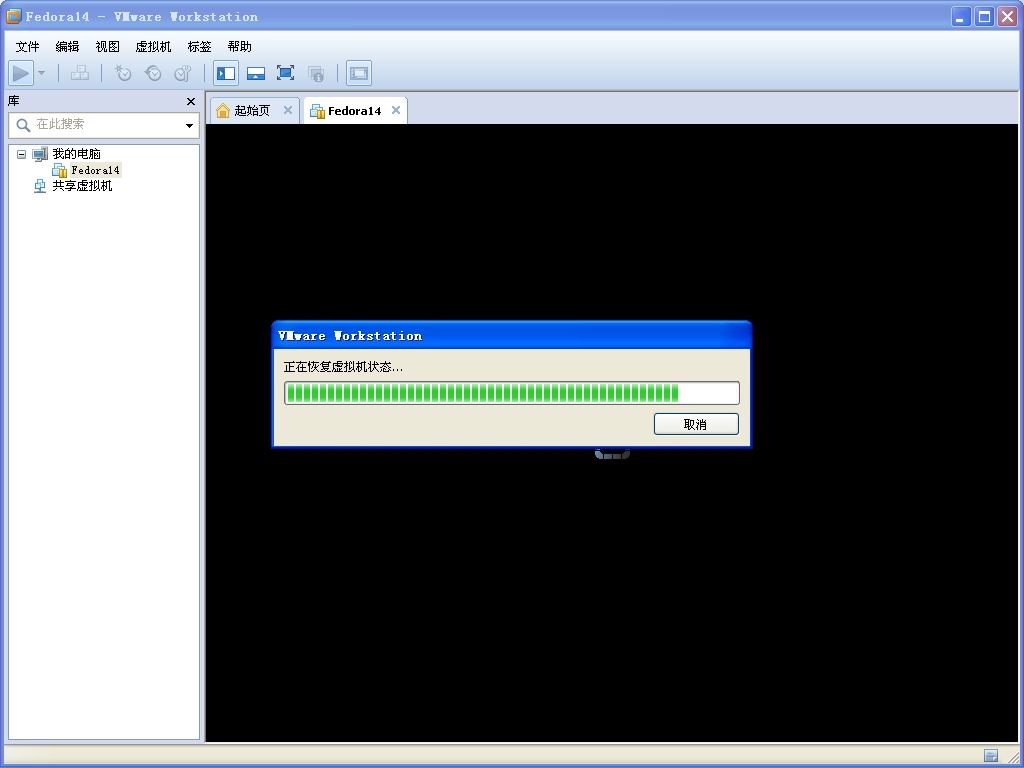Click the status bar icon at bottom right
Screen dimensions: 1024x768
tap(991, 756)
